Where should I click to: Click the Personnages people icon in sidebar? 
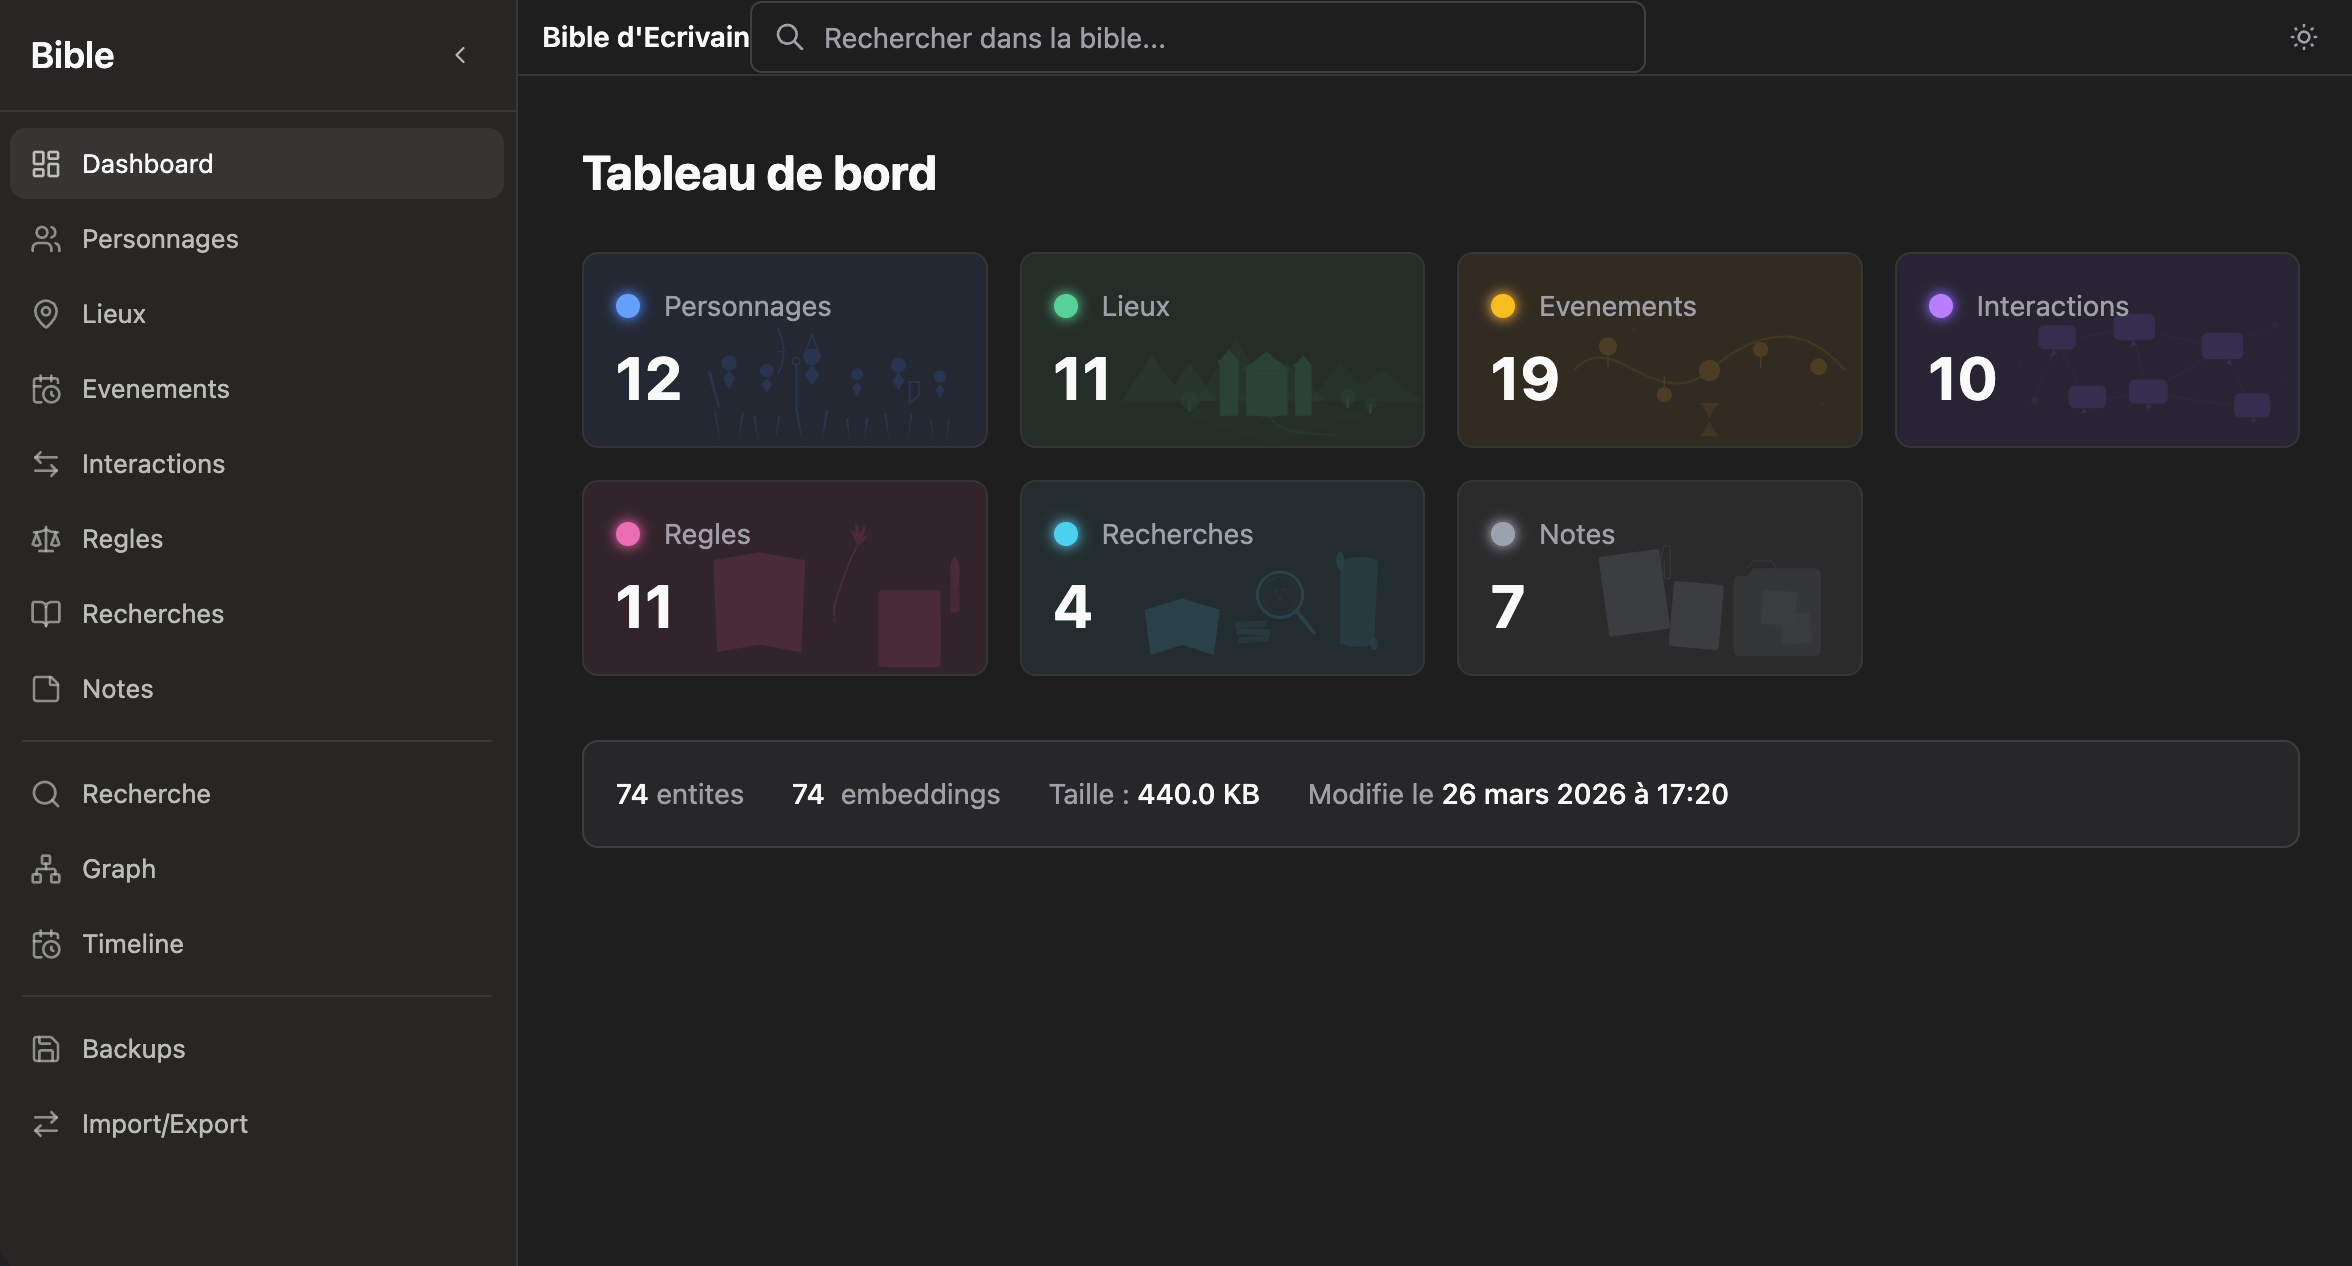pyautogui.click(x=46, y=239)
